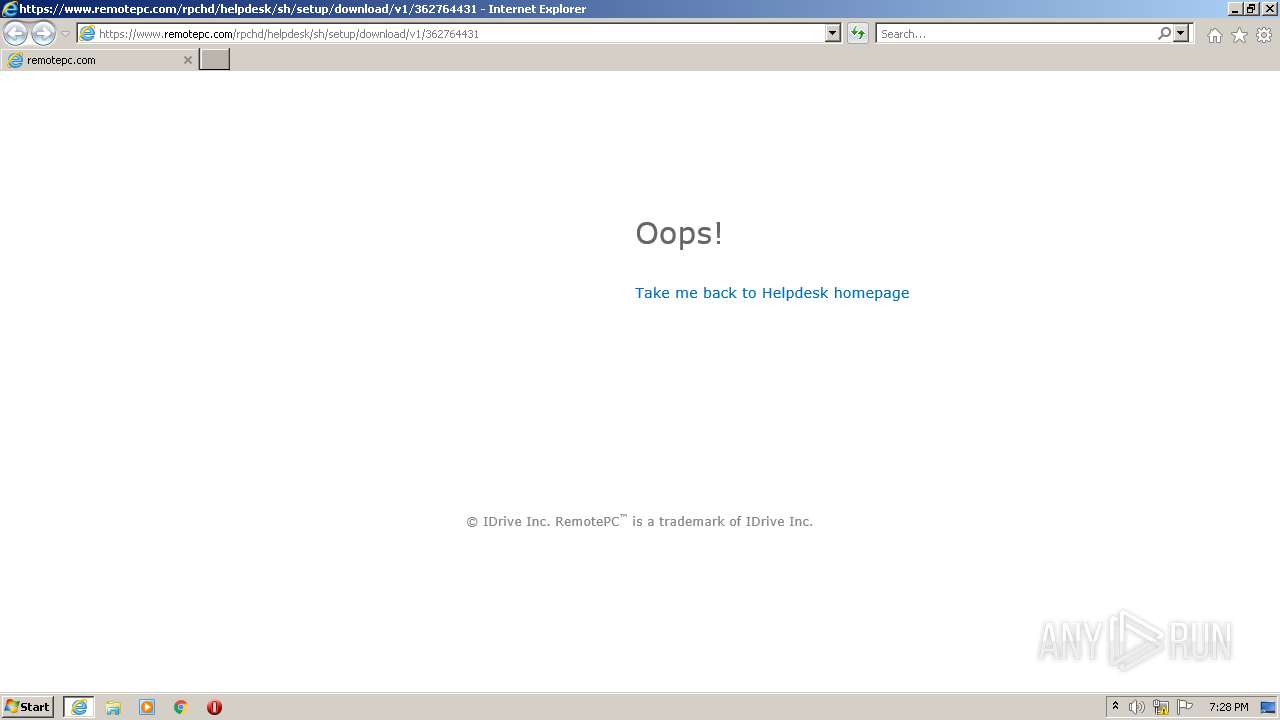Open the network status tray icon
This screenshot has height=720, width=1280.
pyautogui.click(x=1161, y=707)
